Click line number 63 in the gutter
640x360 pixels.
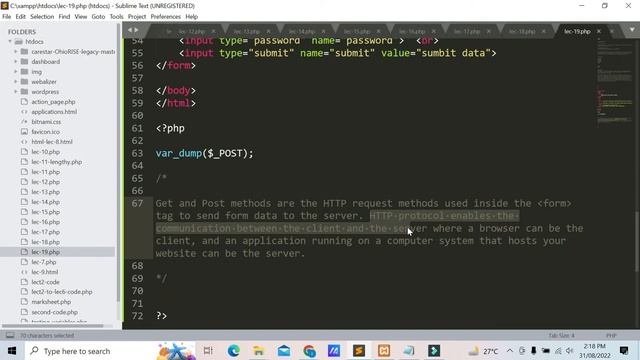point(138,153)
